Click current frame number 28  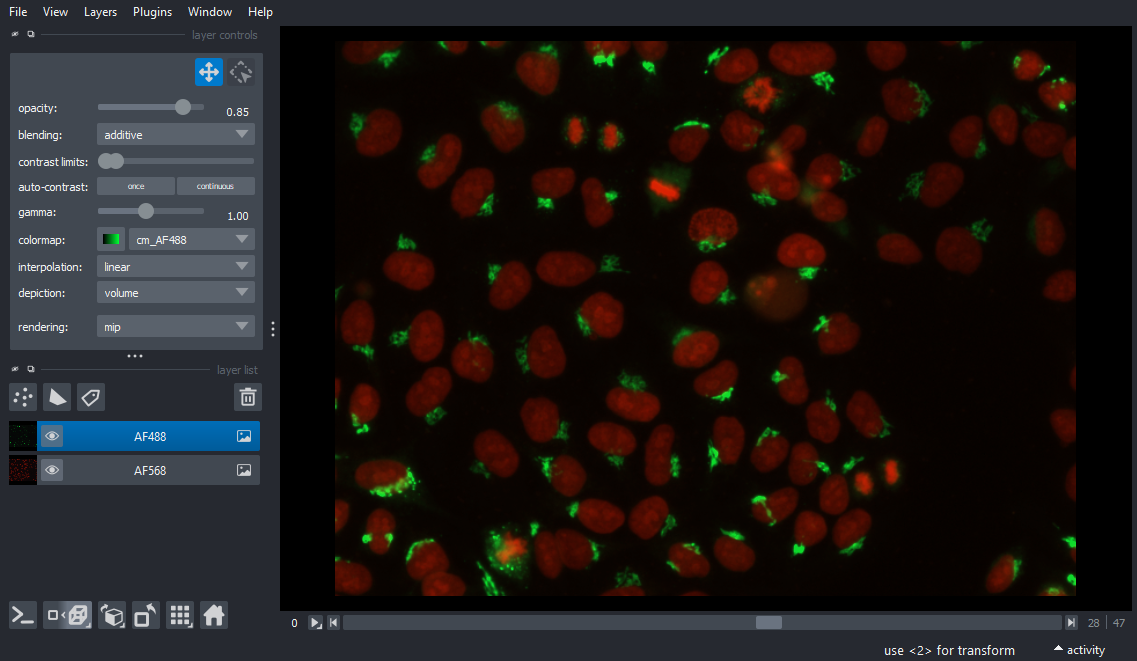[x=1093, y=623]
